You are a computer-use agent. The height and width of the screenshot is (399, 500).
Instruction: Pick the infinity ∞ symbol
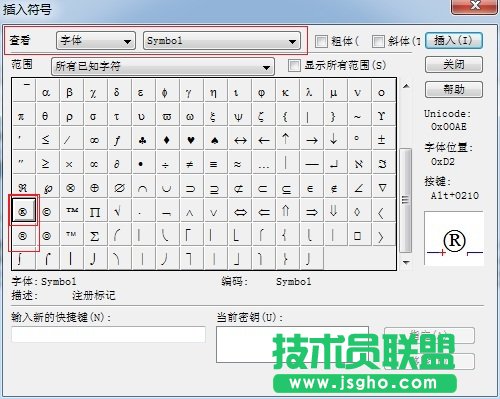pos(96,139)
